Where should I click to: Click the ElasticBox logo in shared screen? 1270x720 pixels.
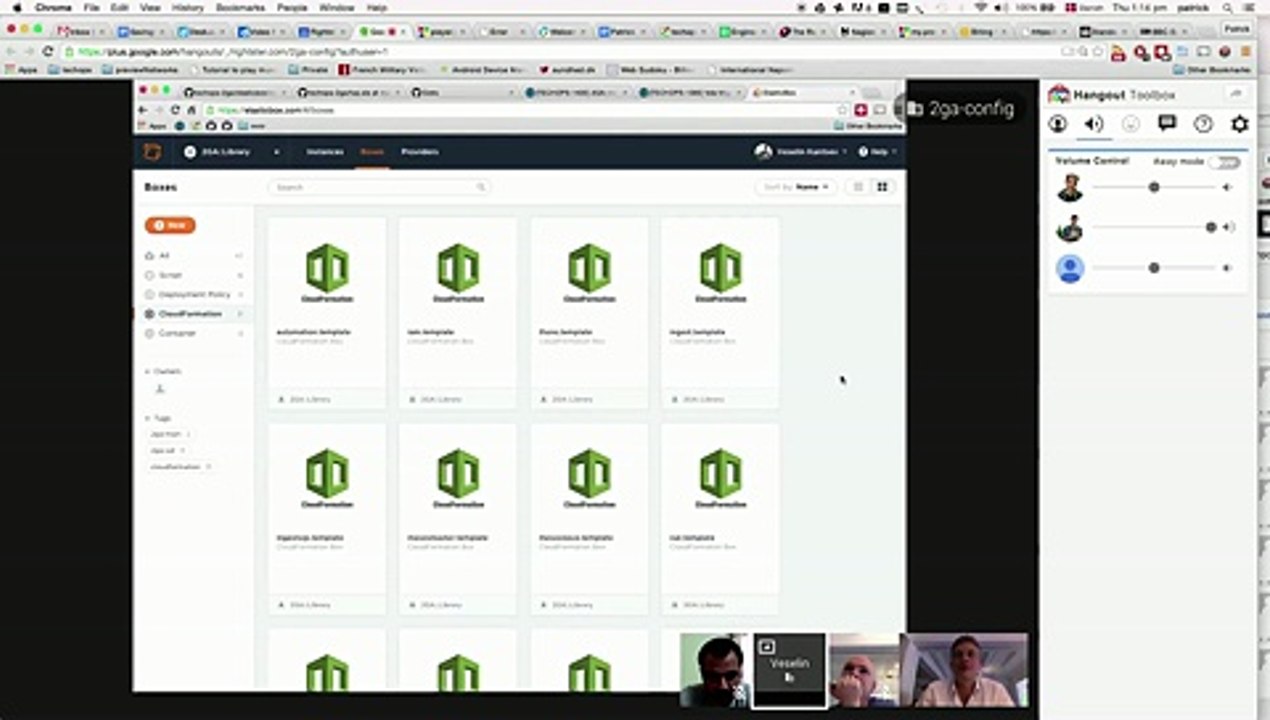click(x=152, y=152)
